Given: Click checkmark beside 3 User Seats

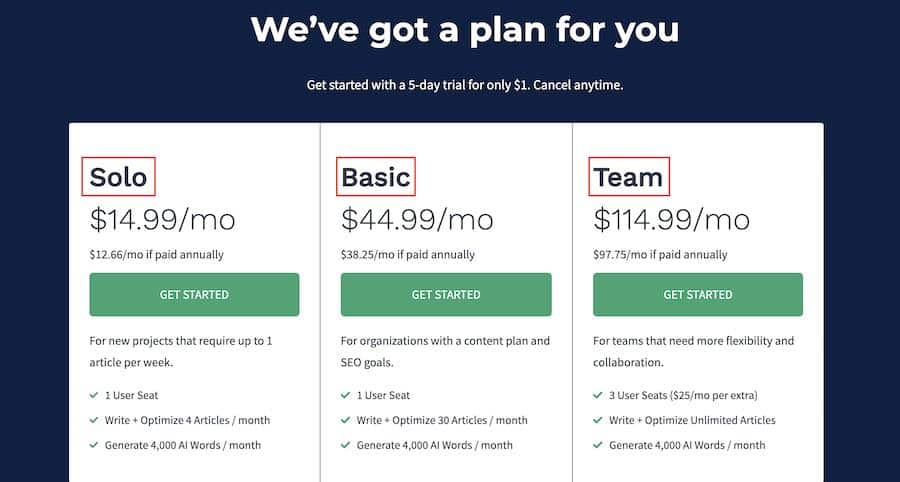Looking at the screenshot, I should point(598,395).
